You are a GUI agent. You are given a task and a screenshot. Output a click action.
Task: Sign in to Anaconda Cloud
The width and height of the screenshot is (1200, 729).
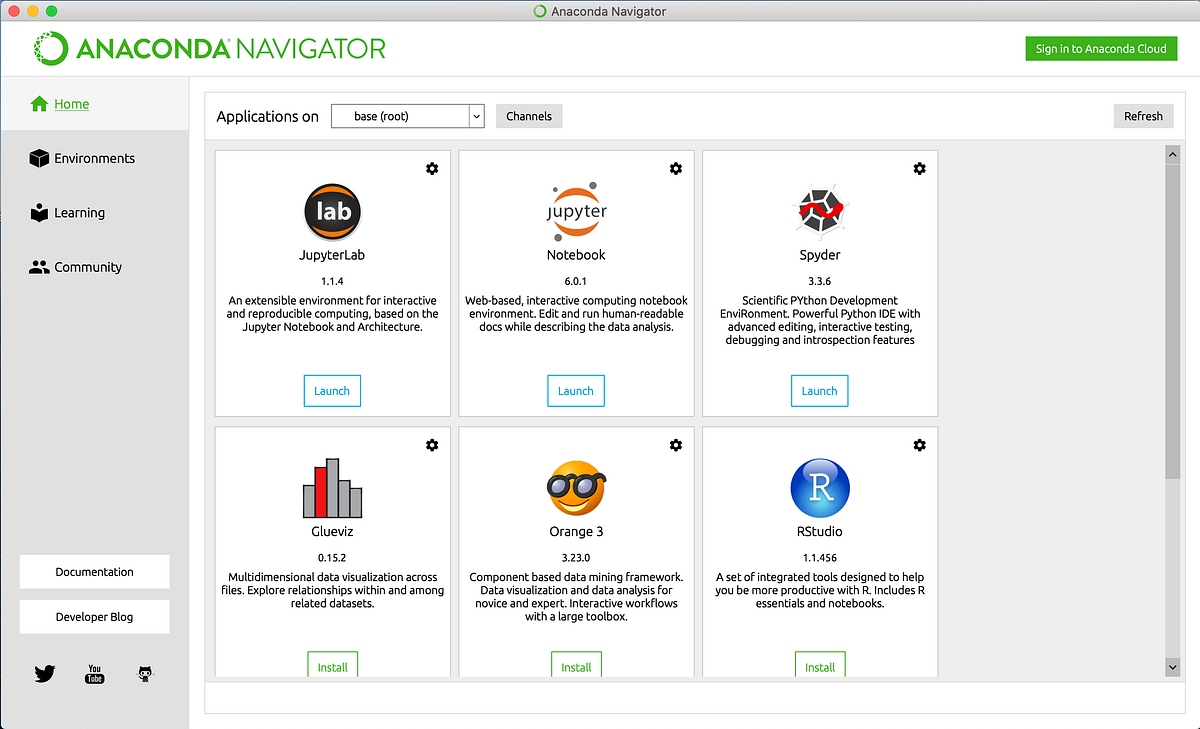click(x=1101, y=48)
